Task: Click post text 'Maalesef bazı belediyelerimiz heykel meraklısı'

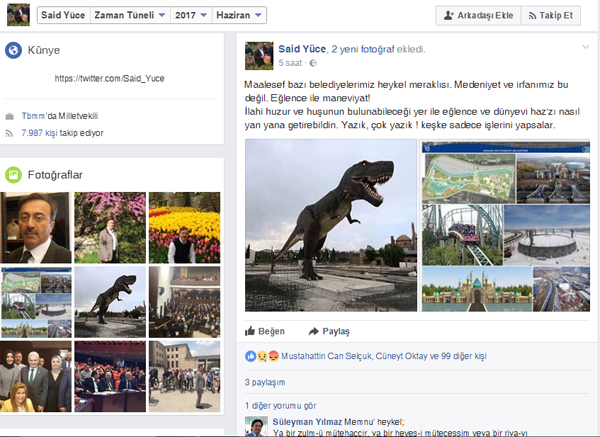Action: click(x=347, y=85)
